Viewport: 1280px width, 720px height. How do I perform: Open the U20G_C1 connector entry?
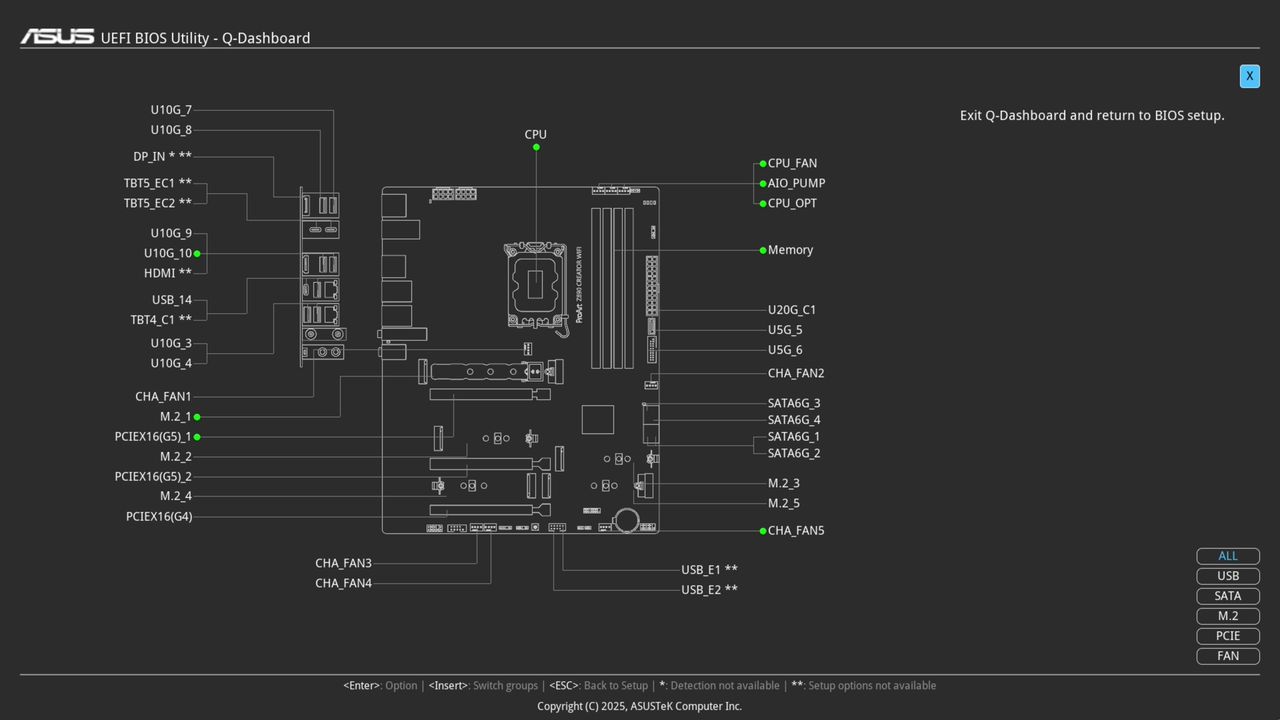pyautogui.click(x=792, y=309)
